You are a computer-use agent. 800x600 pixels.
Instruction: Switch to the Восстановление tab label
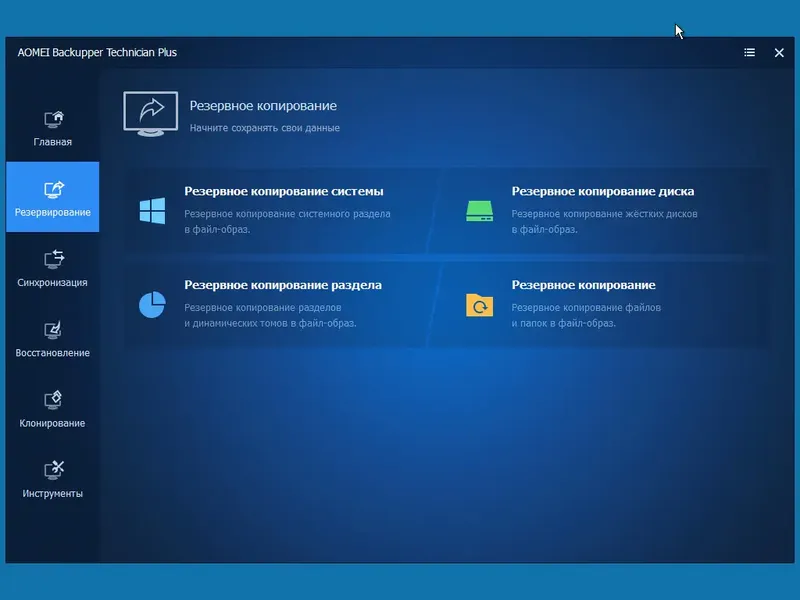point(53,353)
